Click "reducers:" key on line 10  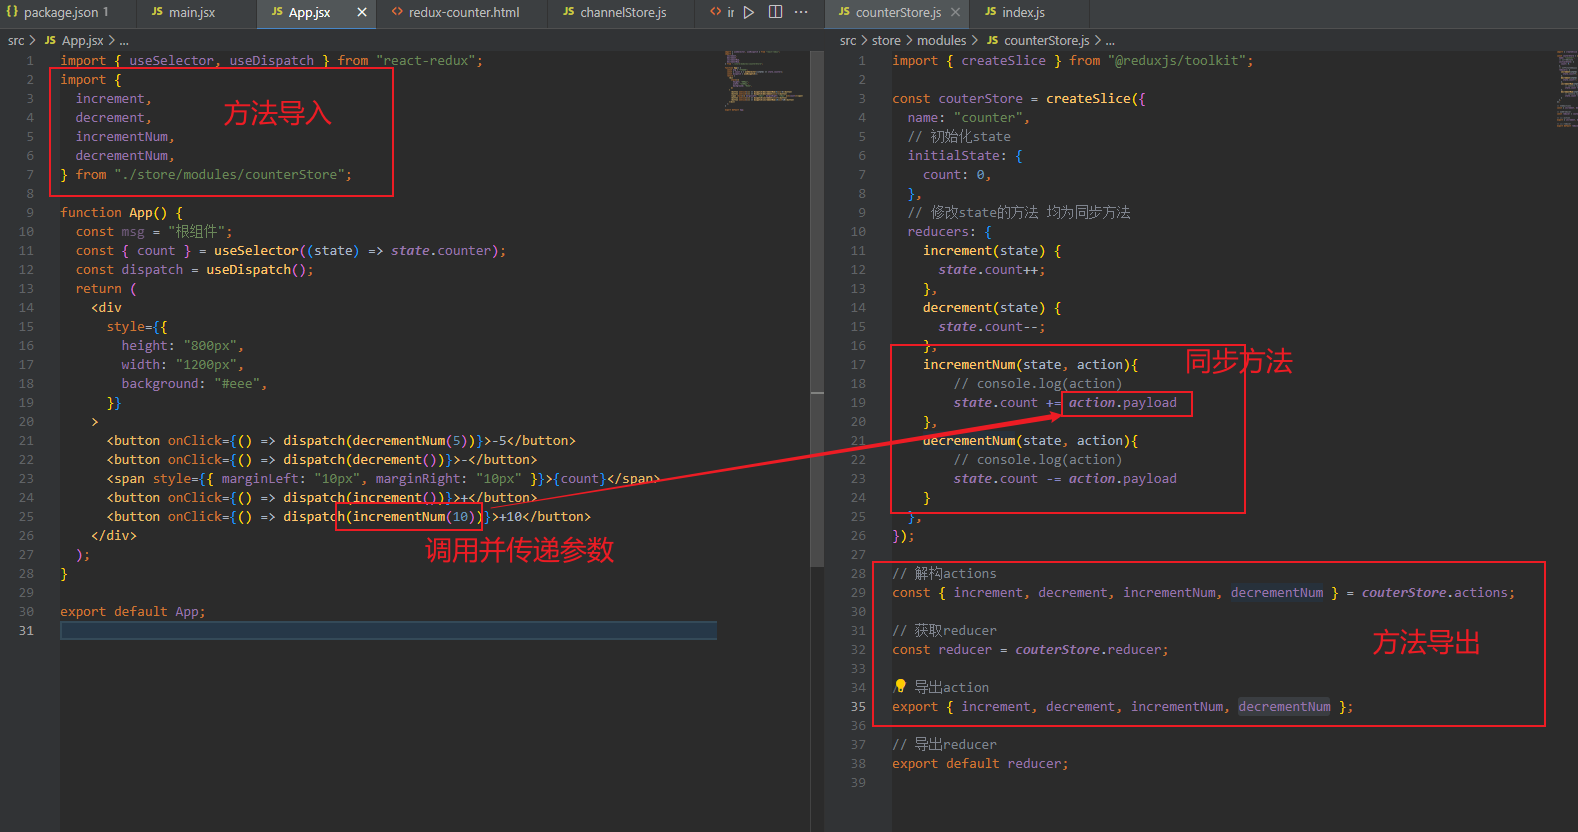click(x=941, y=231)
